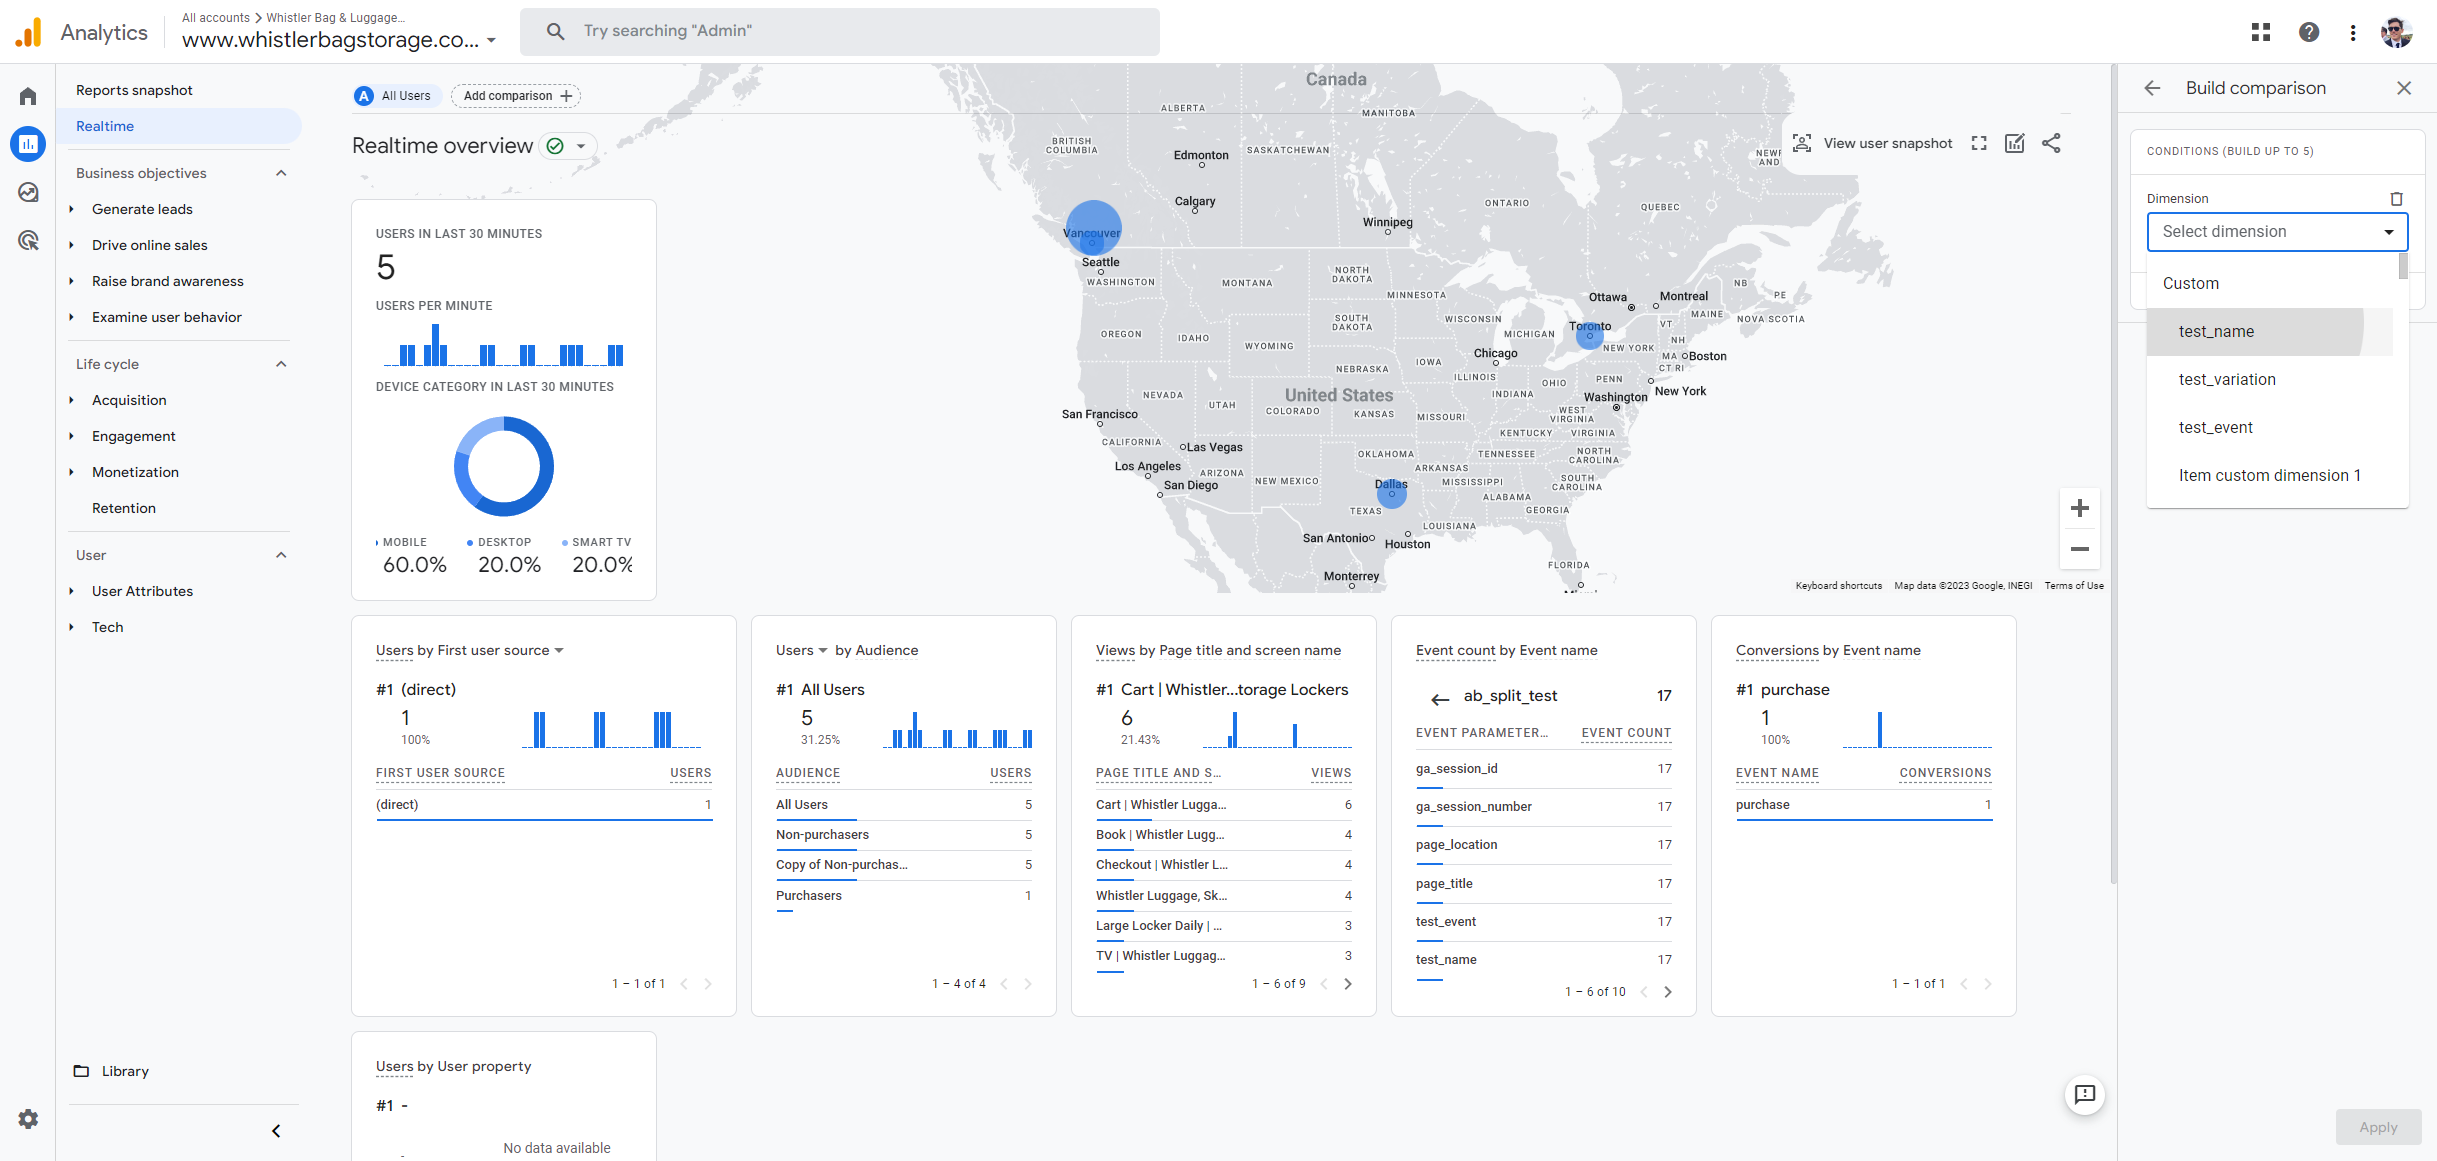Go back from Build comparison panel
This screenshot has height=1161, width=2437.
[x=2152, y=88]
